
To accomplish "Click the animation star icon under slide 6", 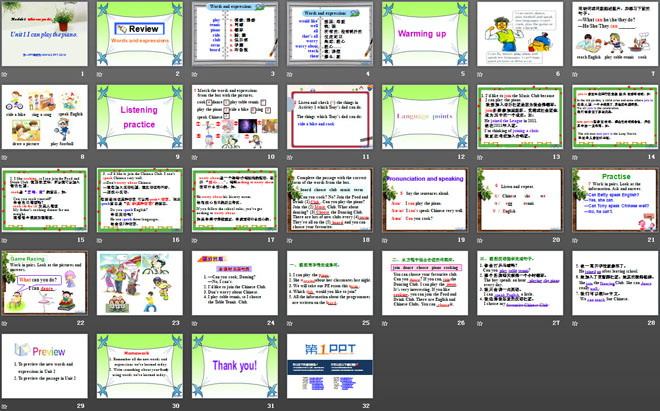I will [480, 75].
